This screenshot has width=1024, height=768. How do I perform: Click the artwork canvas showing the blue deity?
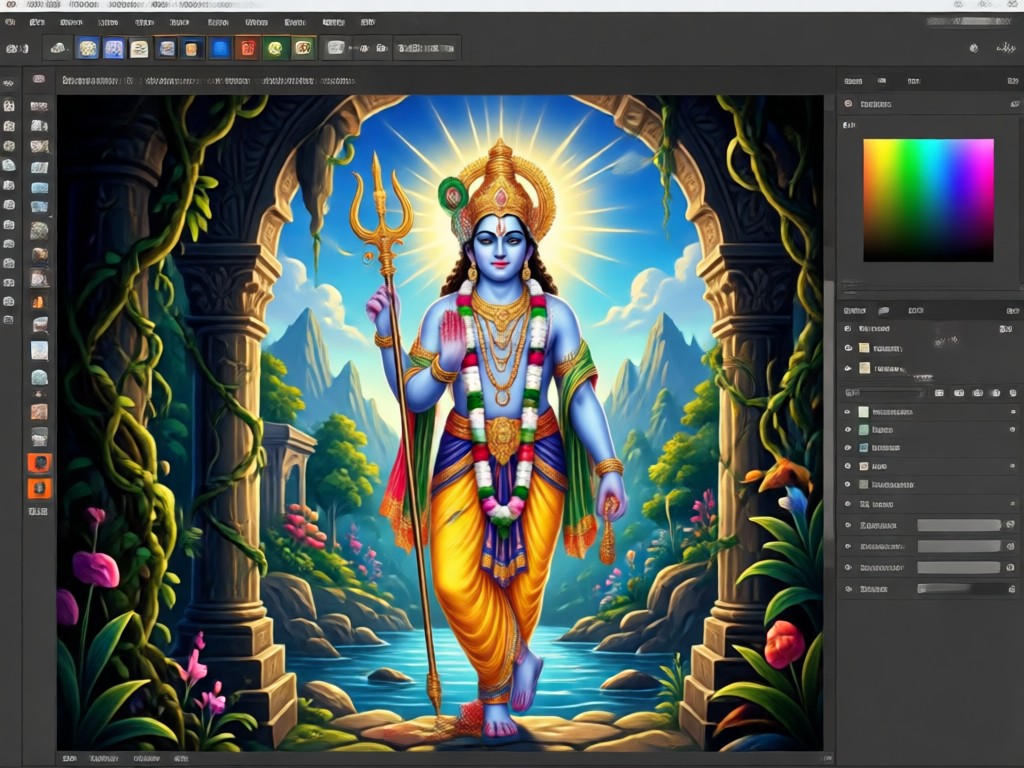440,423
